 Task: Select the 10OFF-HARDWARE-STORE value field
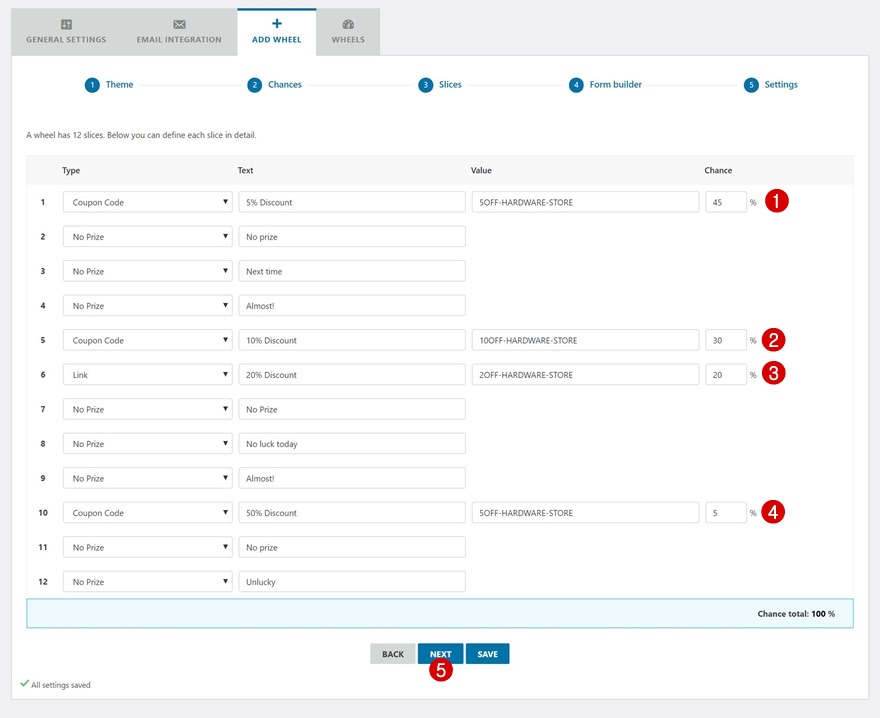click(x=584, y=341)
